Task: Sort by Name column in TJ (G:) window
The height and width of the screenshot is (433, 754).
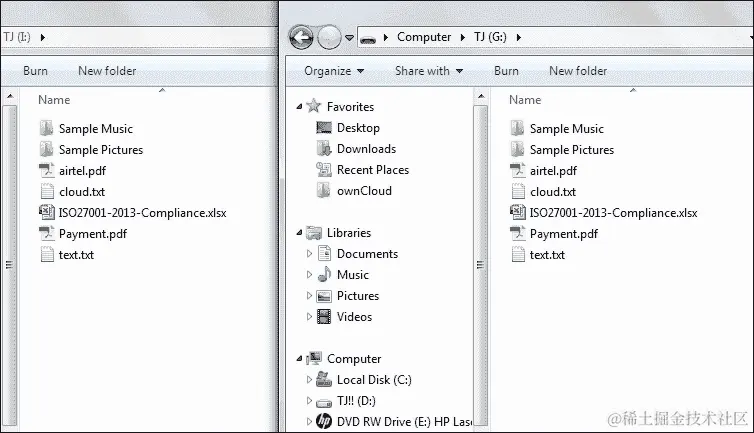Action: [525, 100]
